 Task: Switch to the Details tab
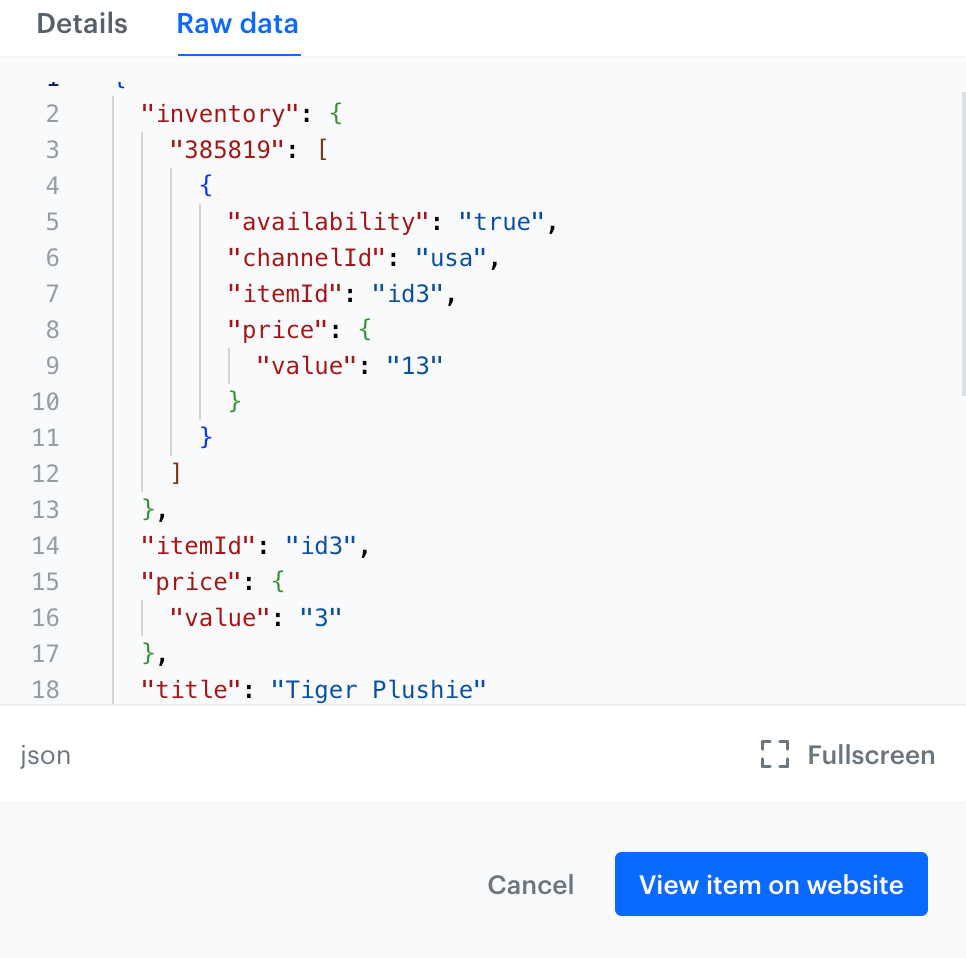coord(81,24)
